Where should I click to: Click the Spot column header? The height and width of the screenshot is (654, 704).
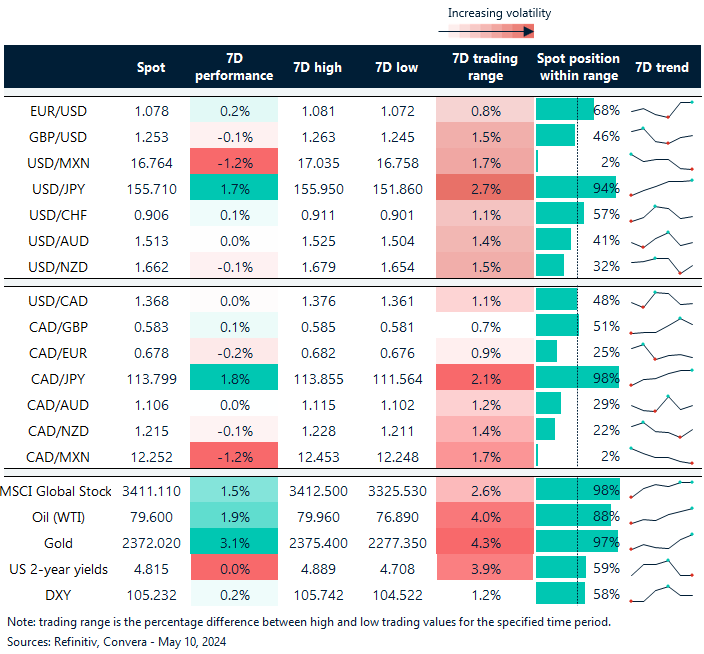[x=151, y=67]
